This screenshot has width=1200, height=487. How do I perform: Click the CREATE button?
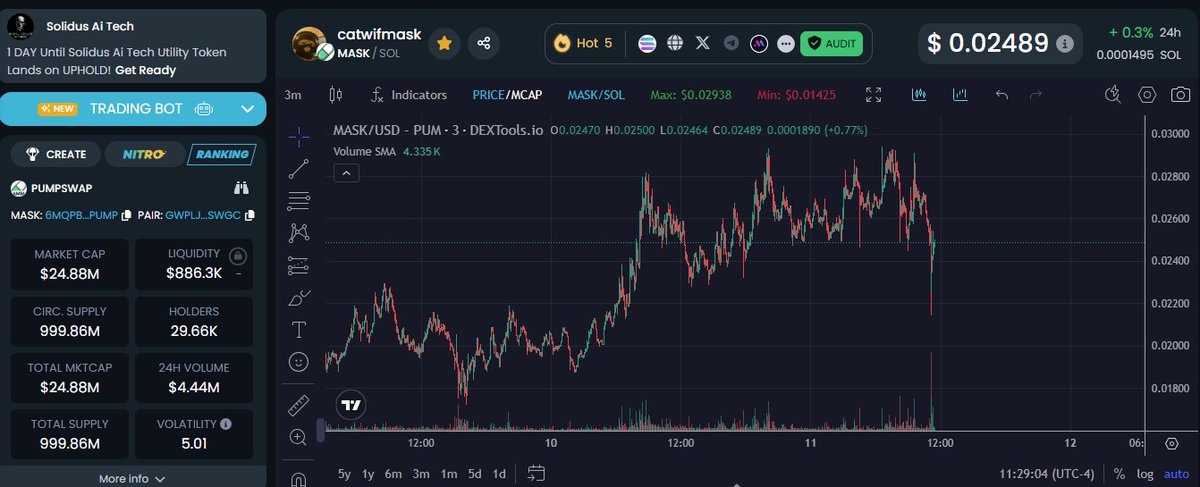coord(56,154)
